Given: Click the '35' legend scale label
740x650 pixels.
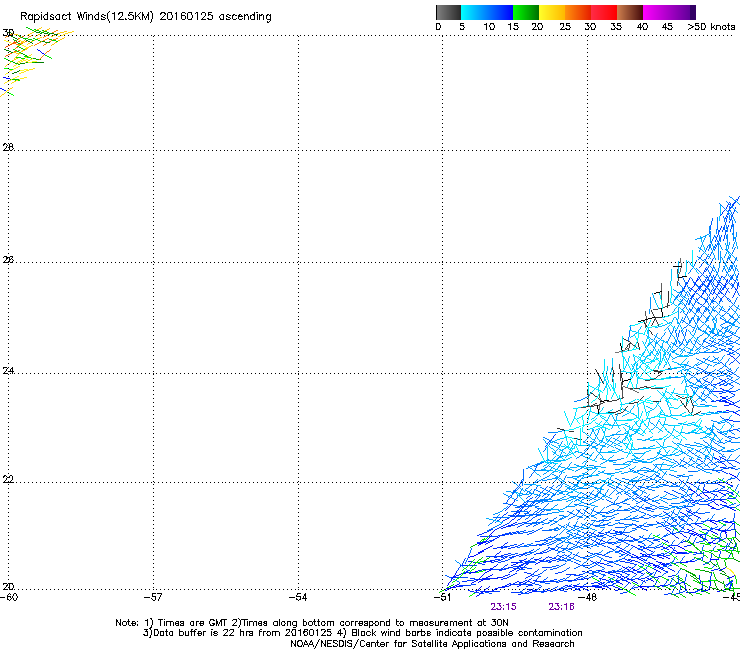Looking at the screenshot, I should click(616, 27).
